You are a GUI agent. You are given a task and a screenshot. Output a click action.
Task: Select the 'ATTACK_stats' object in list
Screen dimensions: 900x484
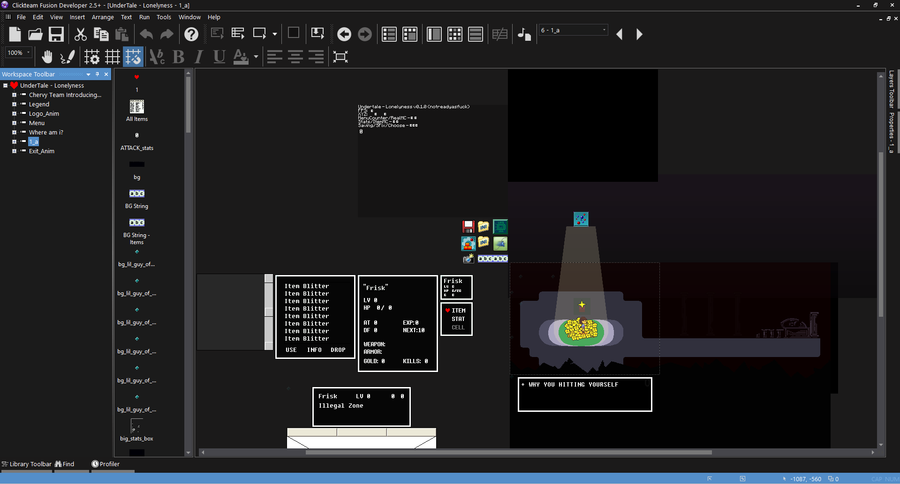pos(137,141)
